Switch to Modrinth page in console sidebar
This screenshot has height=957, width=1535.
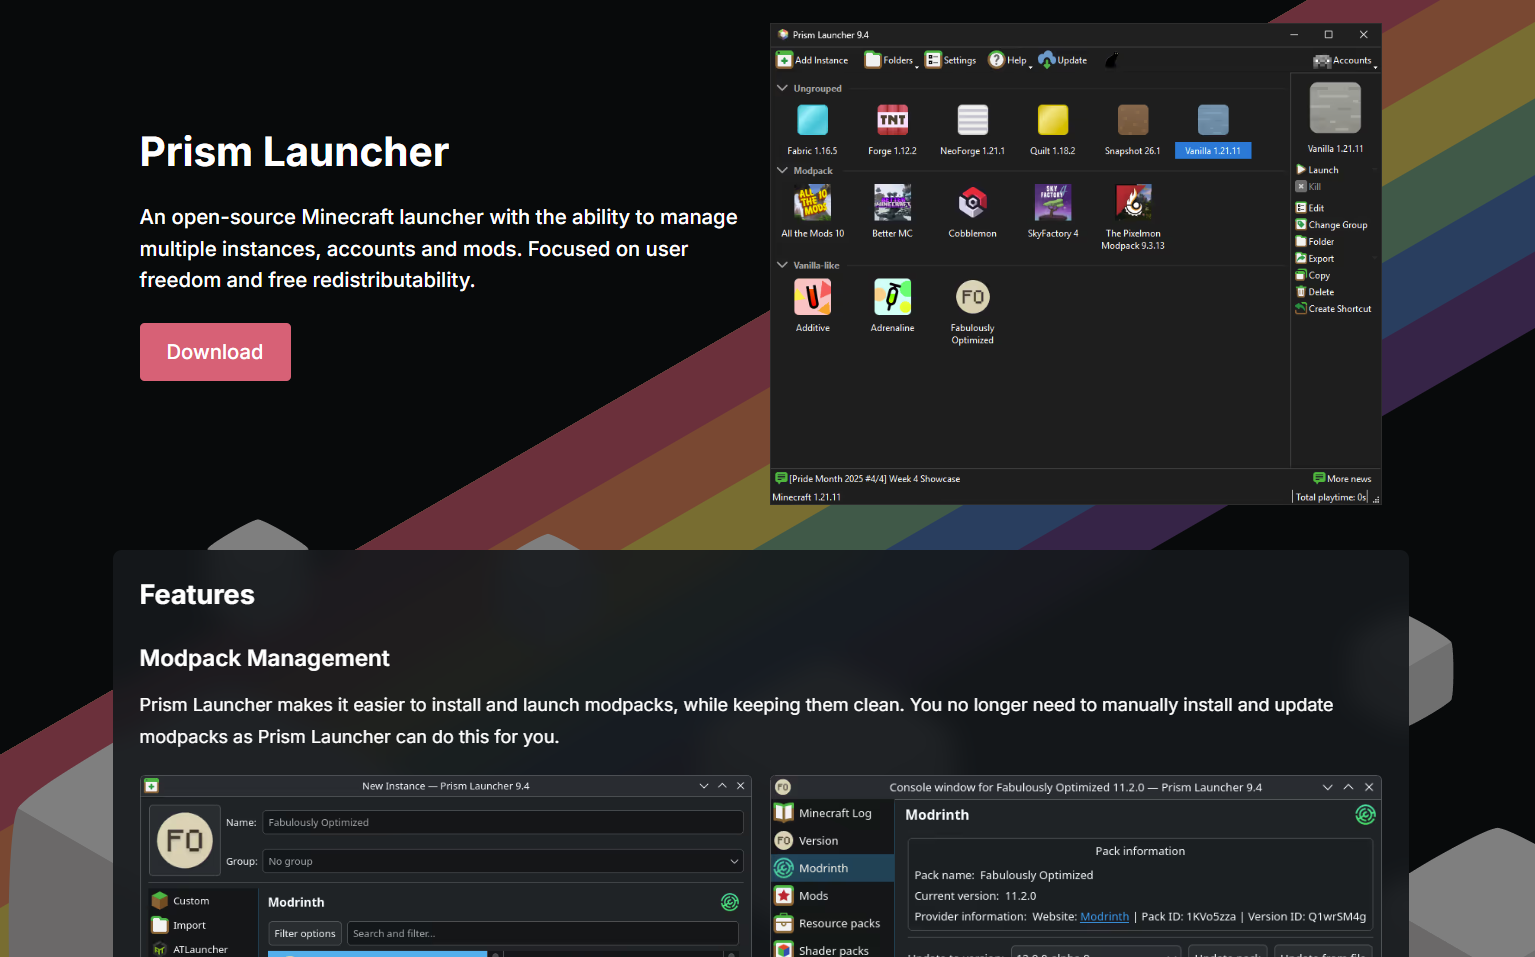tap(823, 868)
